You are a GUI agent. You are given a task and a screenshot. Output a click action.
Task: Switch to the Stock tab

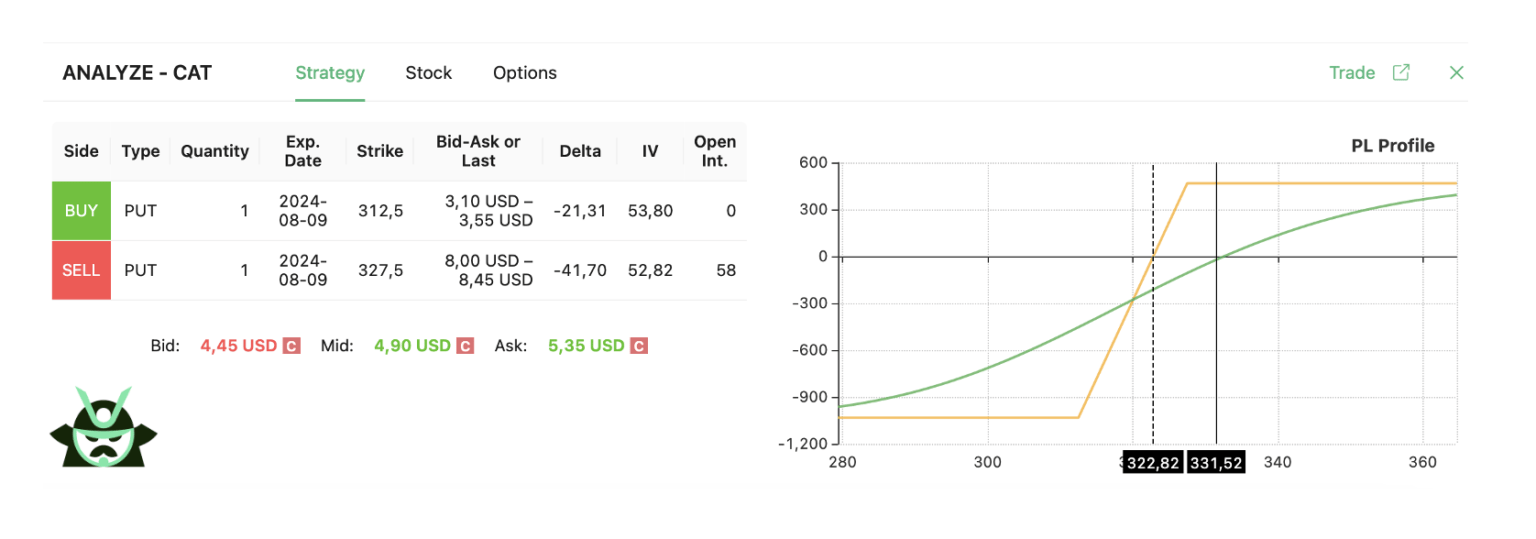tap(428, 73)
